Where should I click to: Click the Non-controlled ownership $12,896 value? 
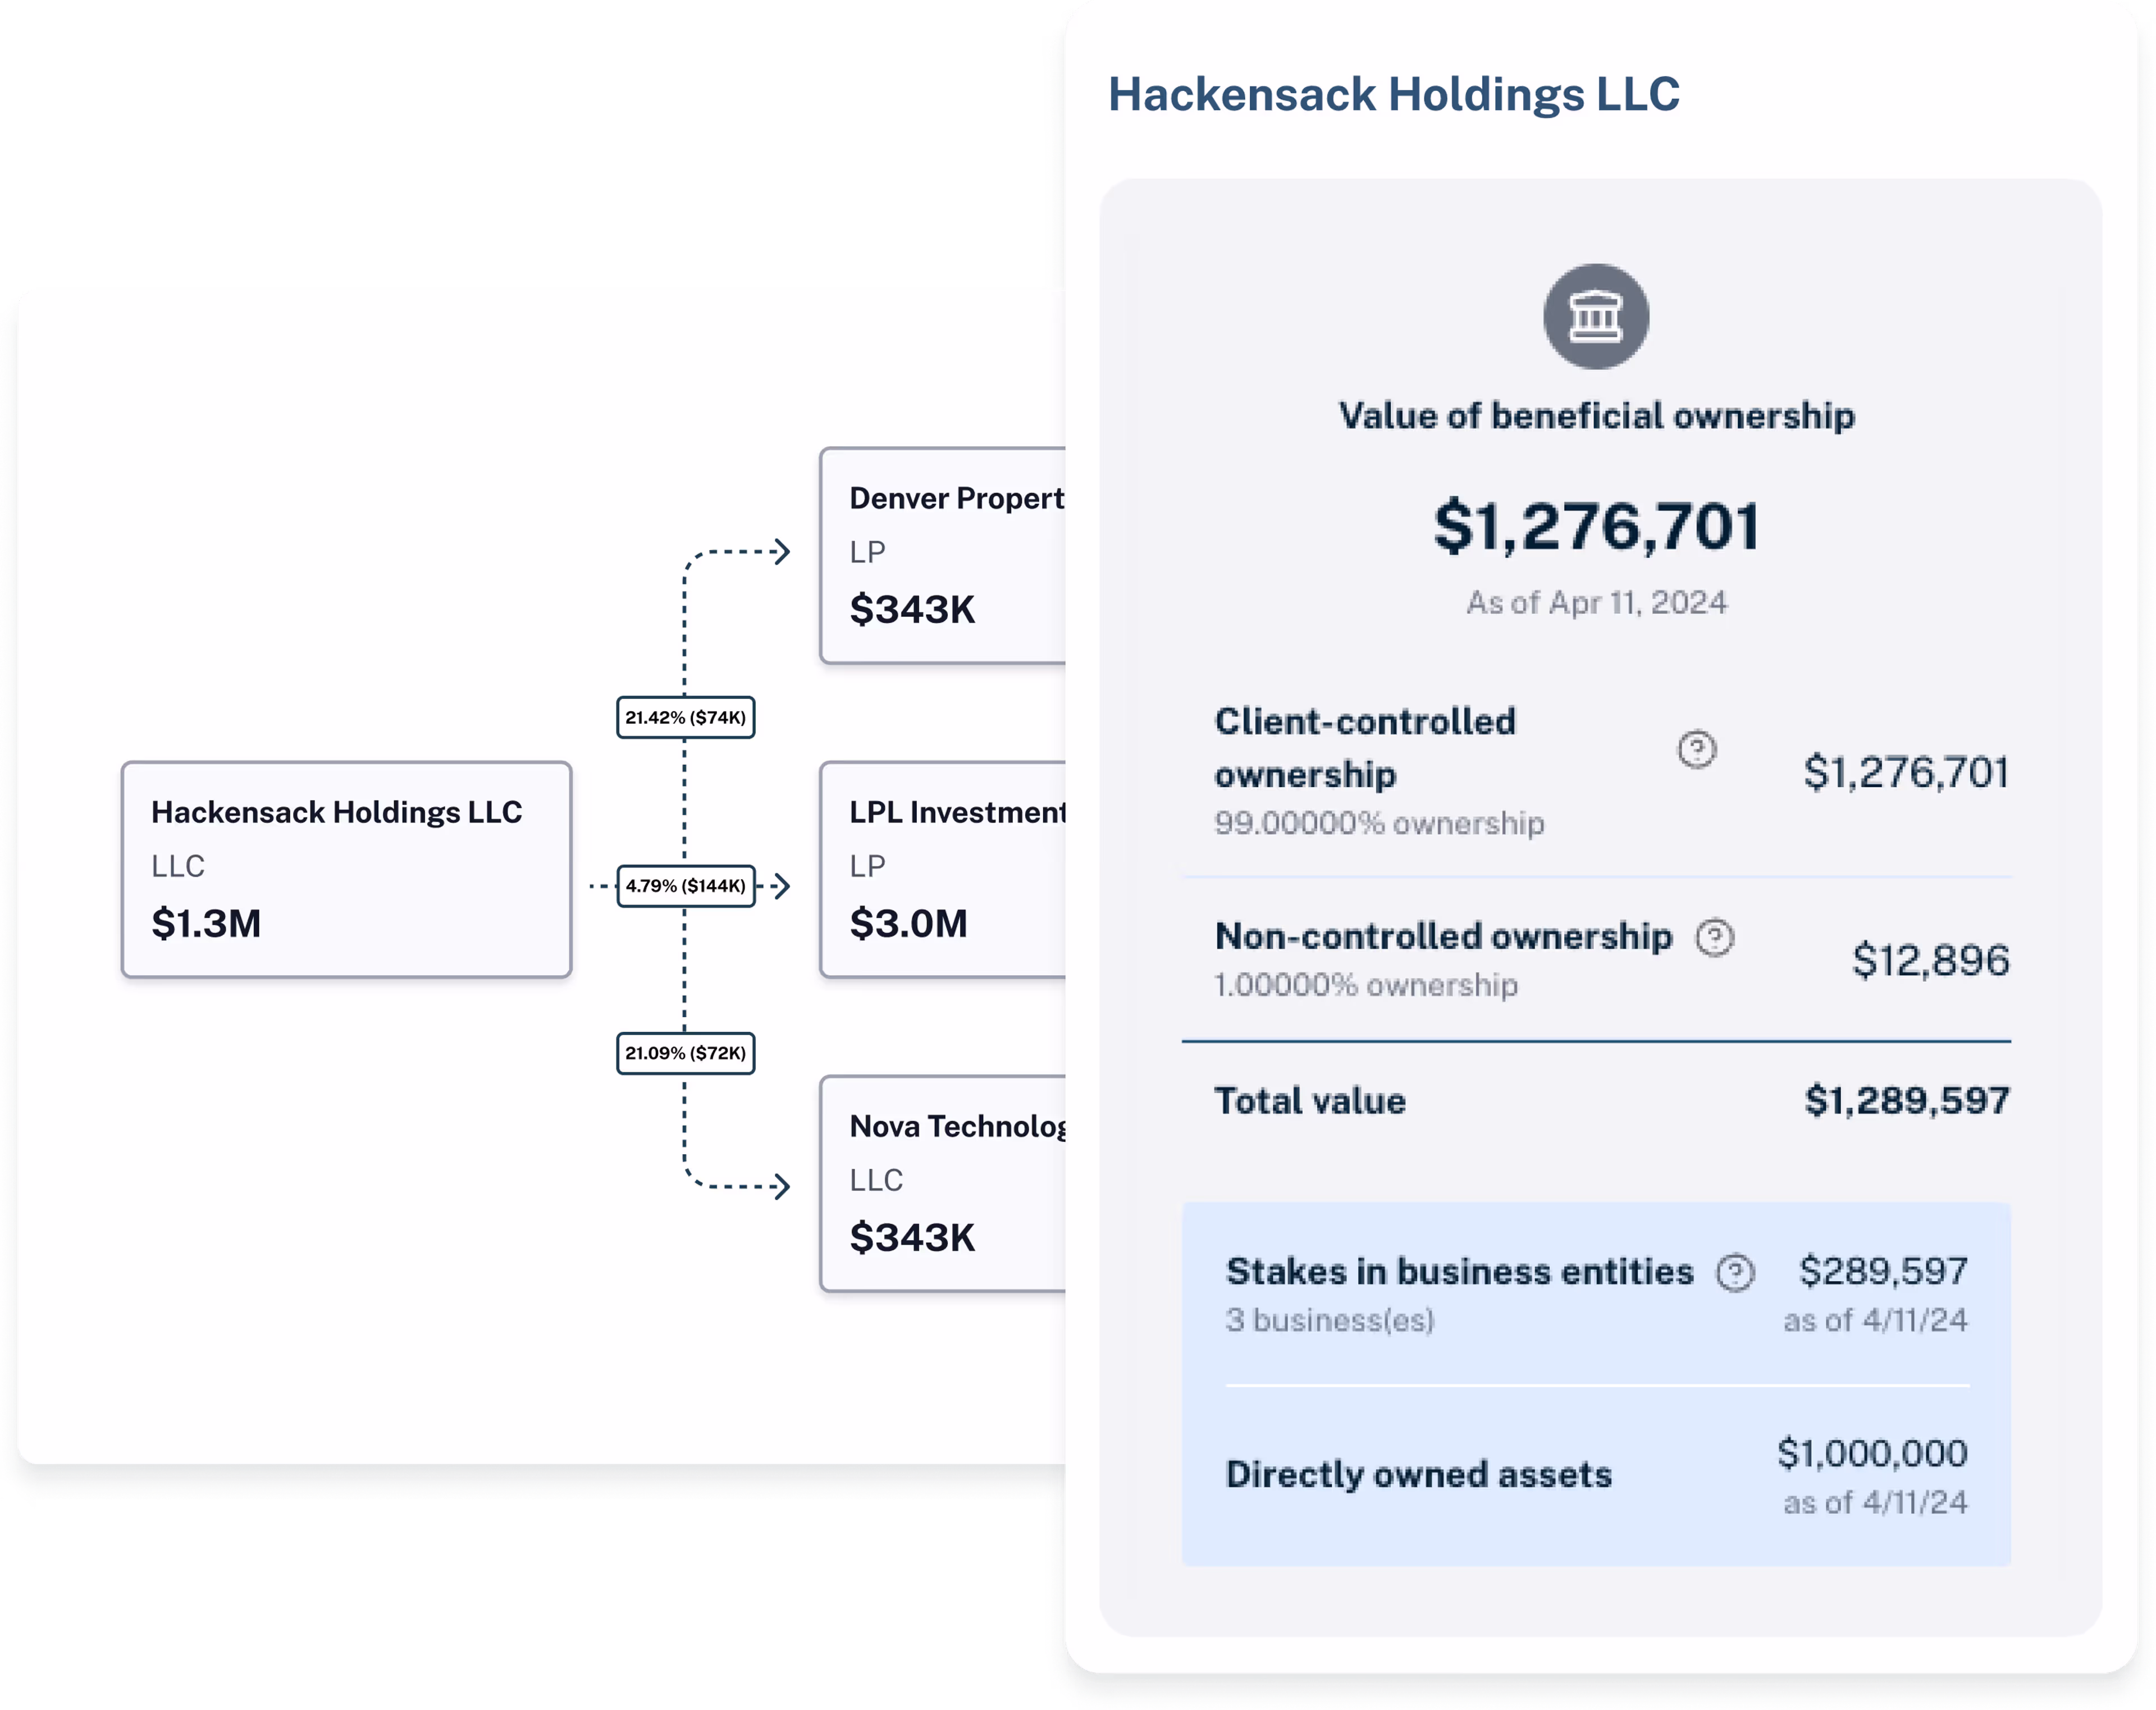[1929, 960]
